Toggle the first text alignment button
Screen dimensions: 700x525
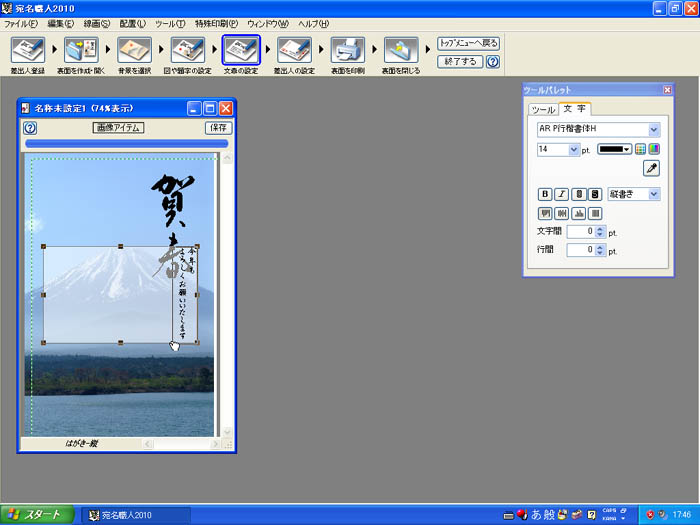point(545,213)
